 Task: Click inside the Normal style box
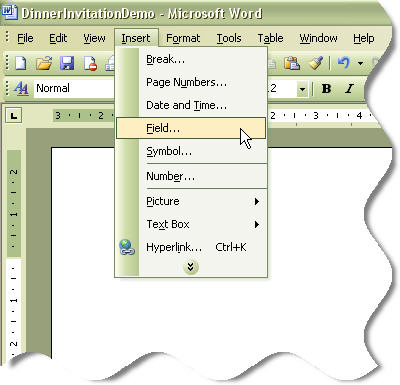coord(74,89)
